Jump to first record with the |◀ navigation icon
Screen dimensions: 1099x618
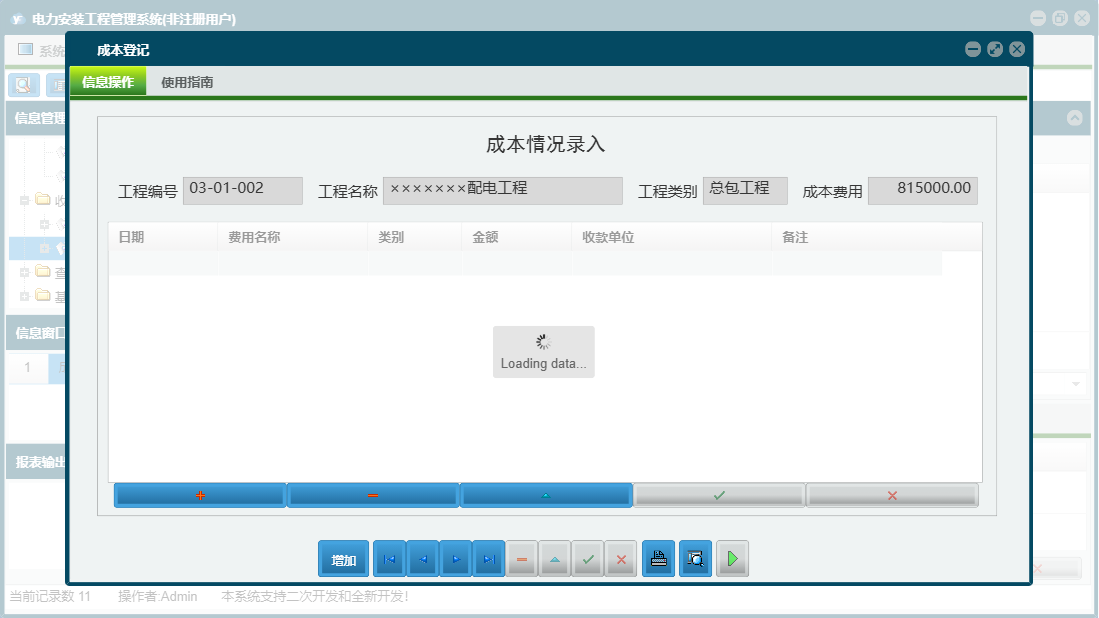[x=389, y=558]
